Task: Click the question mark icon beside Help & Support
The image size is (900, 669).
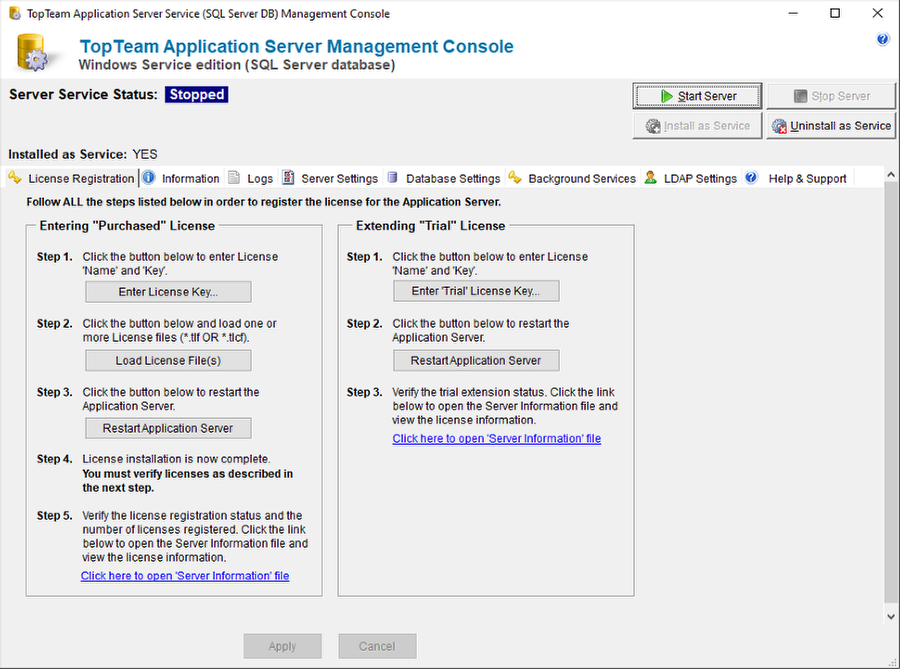Action: [751, 178]
